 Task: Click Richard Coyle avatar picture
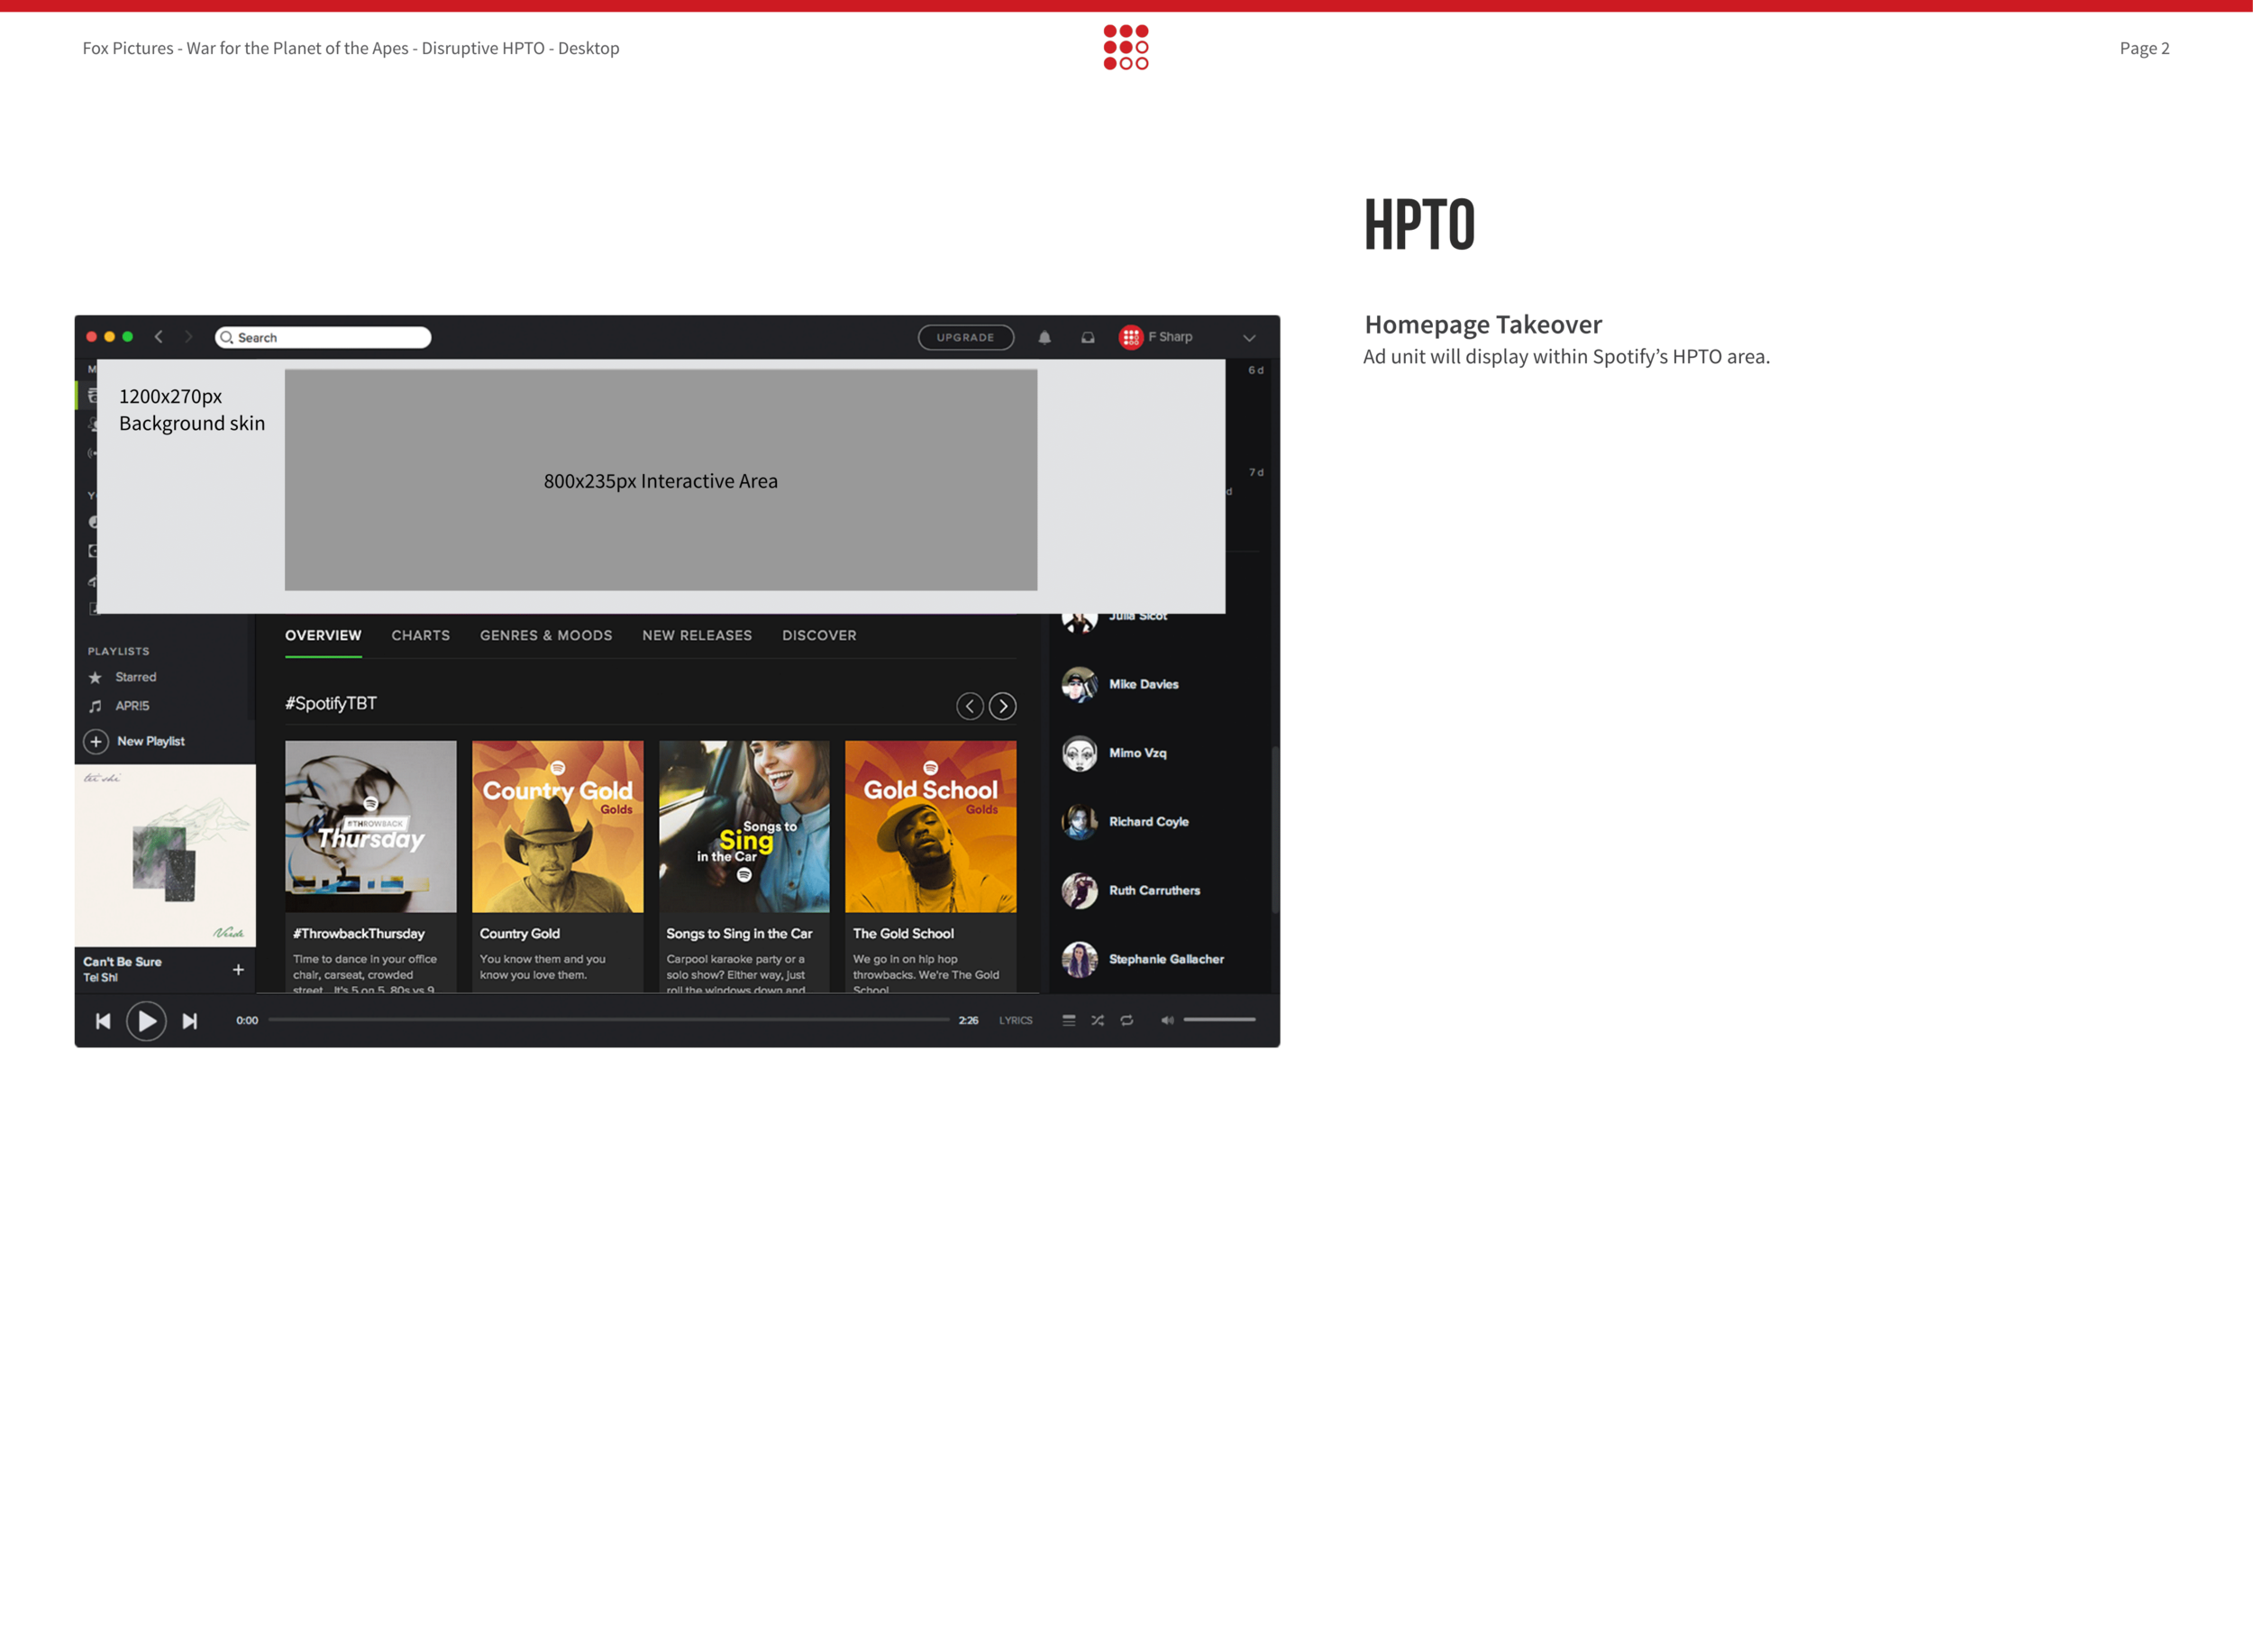point(1079,822)
